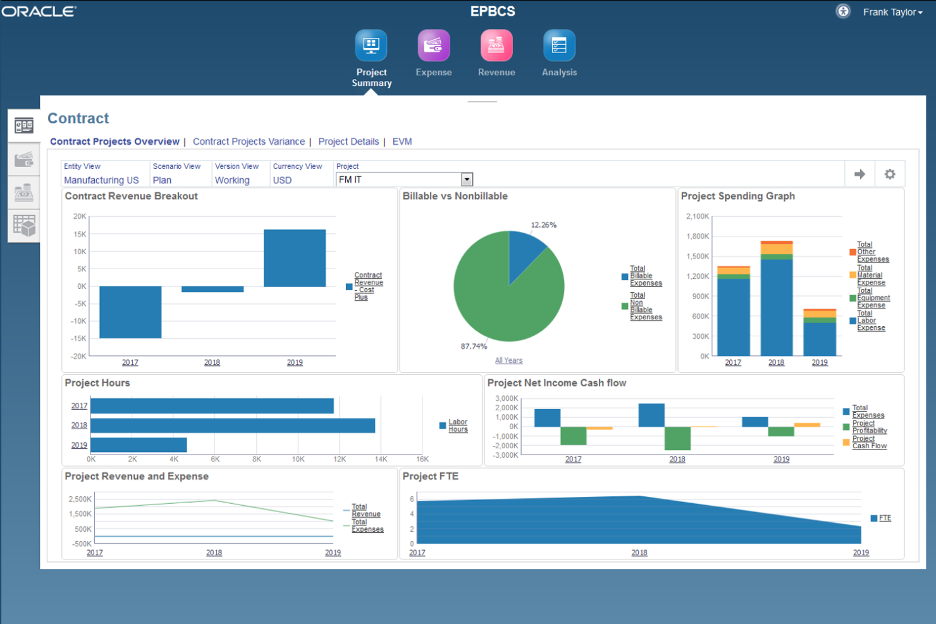Click 2019 label in Project Spending Graph
The height and width of the screenshot is (624, 936).
820,362
